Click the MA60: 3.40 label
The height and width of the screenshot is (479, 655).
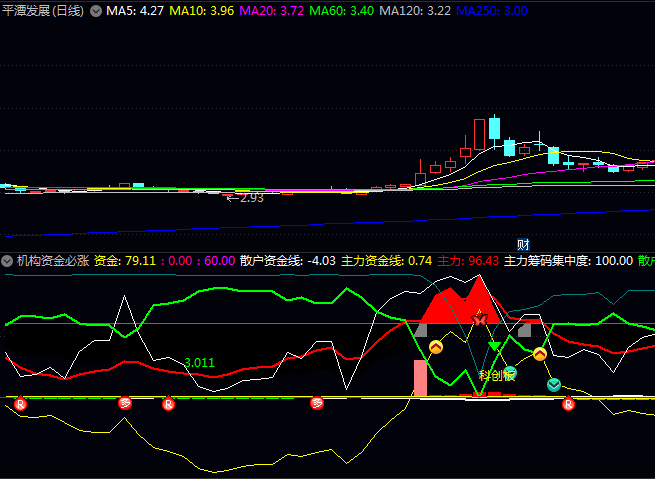coord(342,11)
